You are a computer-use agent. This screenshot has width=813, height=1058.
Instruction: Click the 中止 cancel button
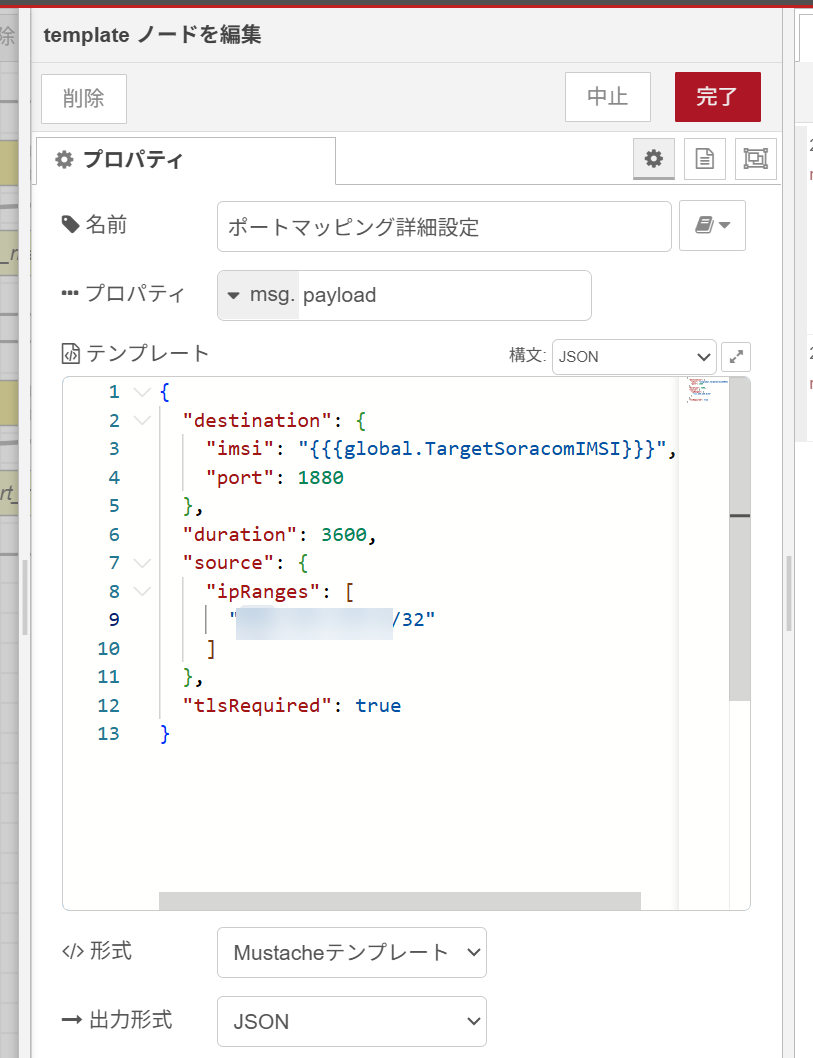click(x=607, y=97)
